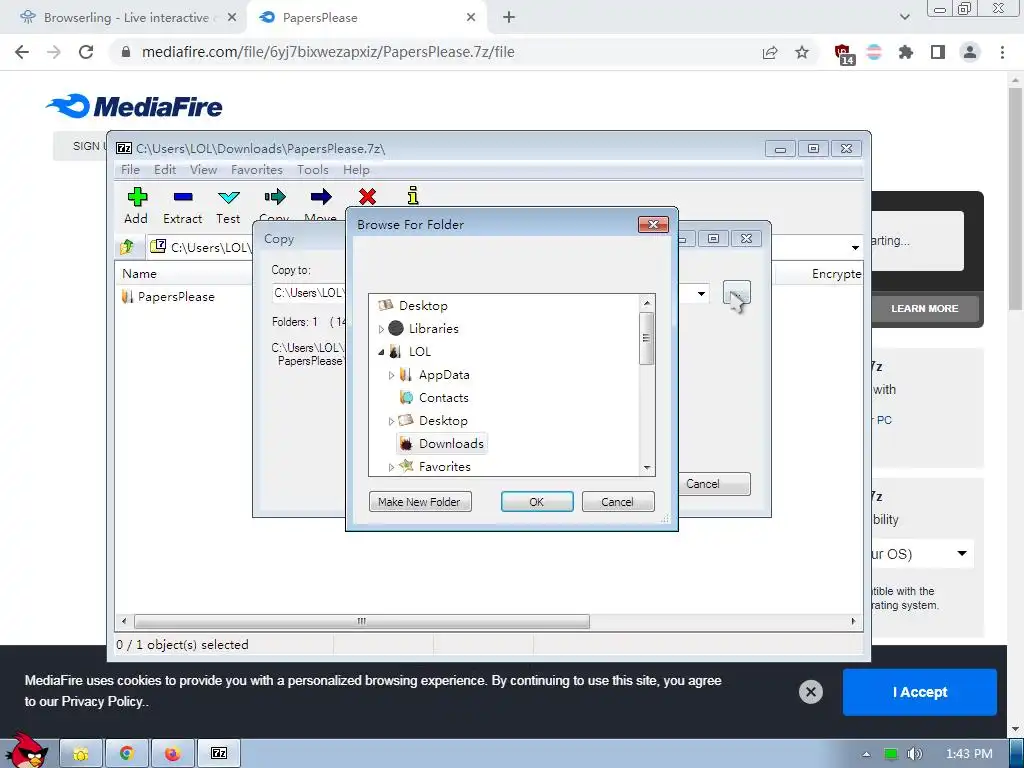Click the red X Delete toolbar icon

367,197
